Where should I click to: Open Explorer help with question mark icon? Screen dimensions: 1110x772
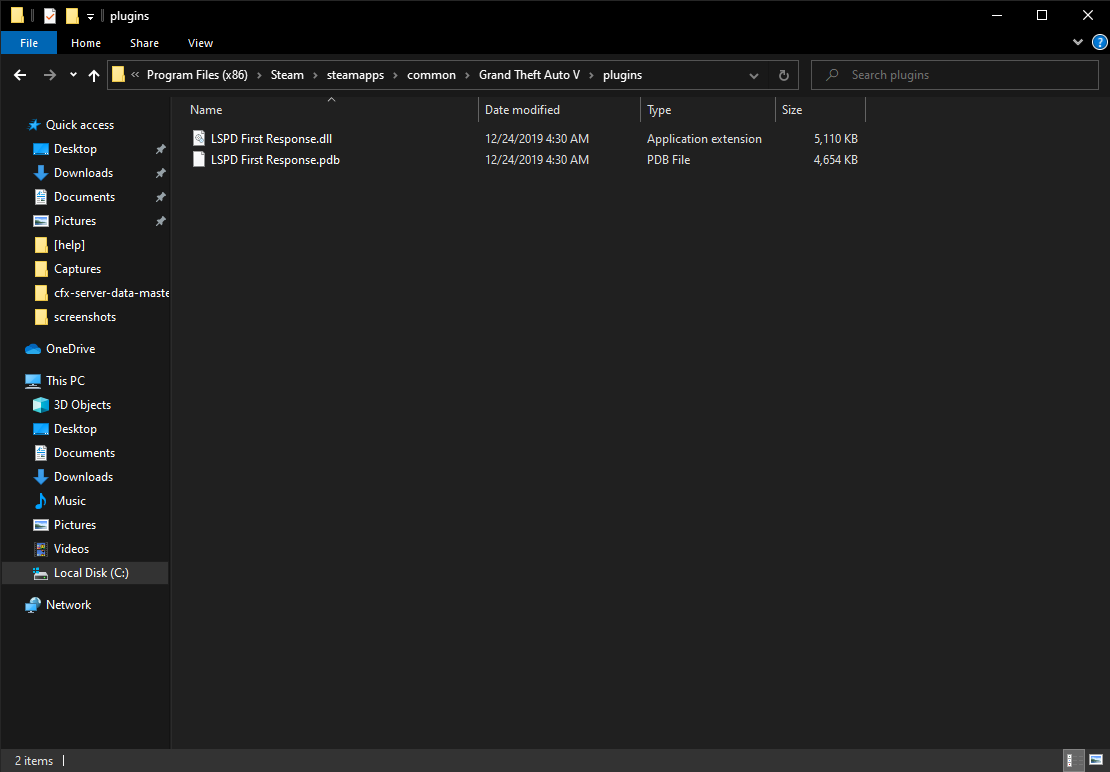point(1099,42)
